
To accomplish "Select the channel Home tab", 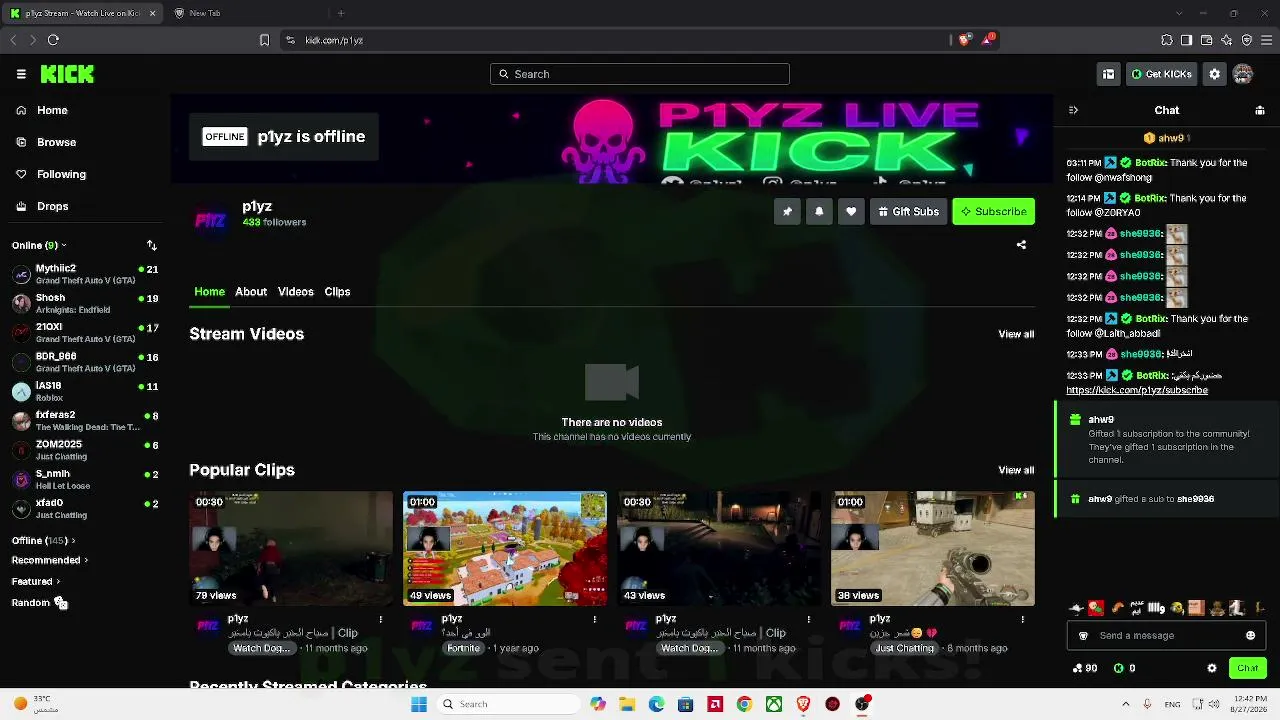I will click(x=209, y=292).
